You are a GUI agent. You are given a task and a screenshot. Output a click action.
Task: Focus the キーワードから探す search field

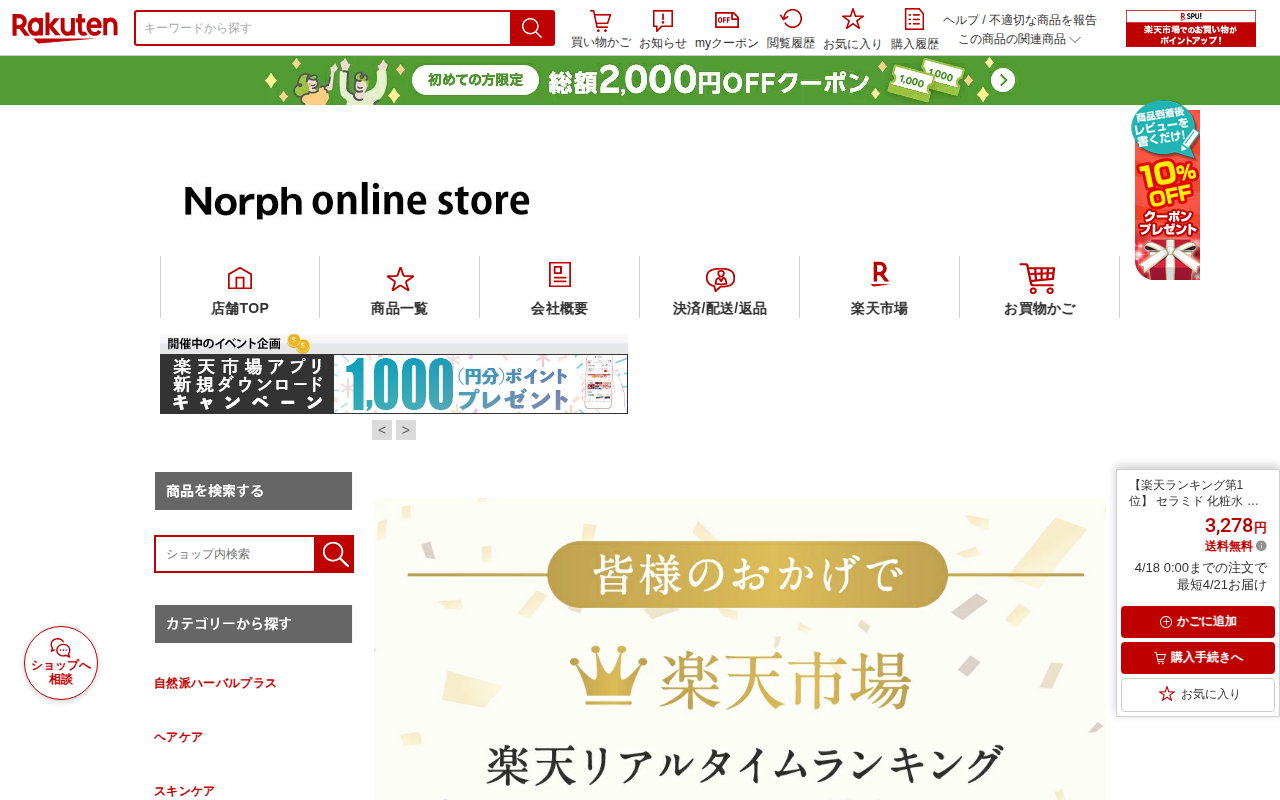(323, 28)
